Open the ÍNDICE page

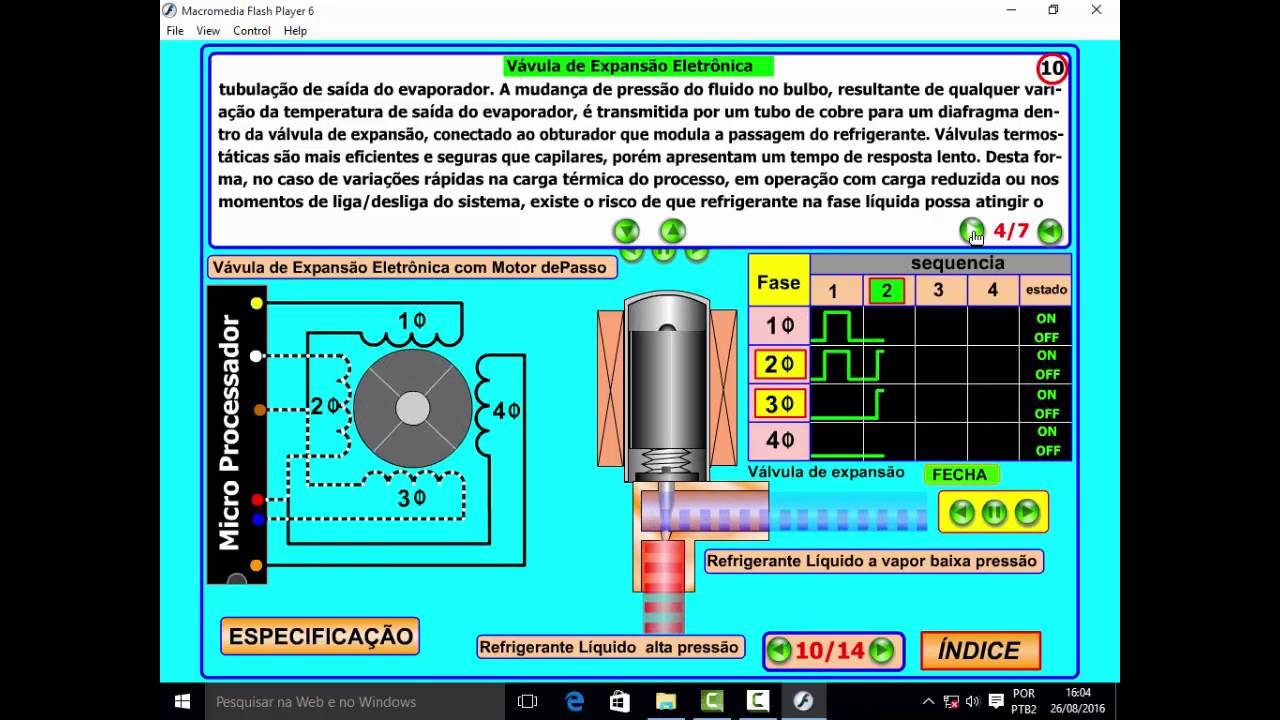coord(980,651)
